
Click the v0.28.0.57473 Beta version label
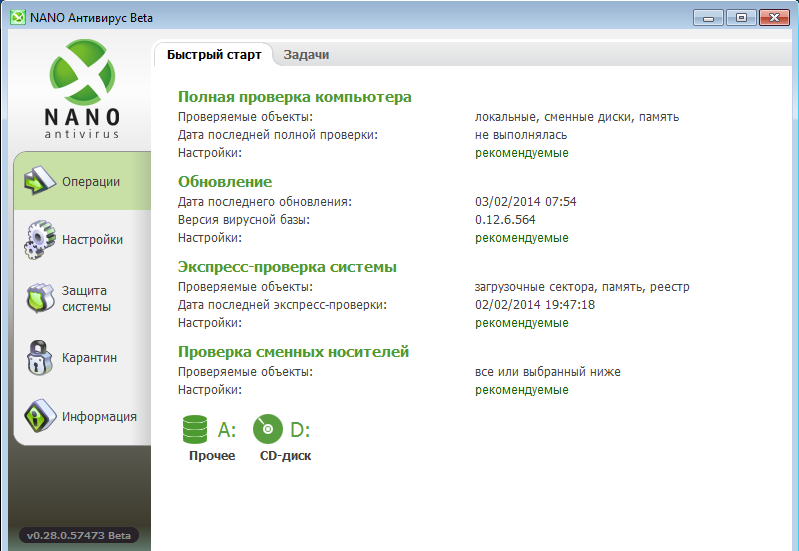79,536
